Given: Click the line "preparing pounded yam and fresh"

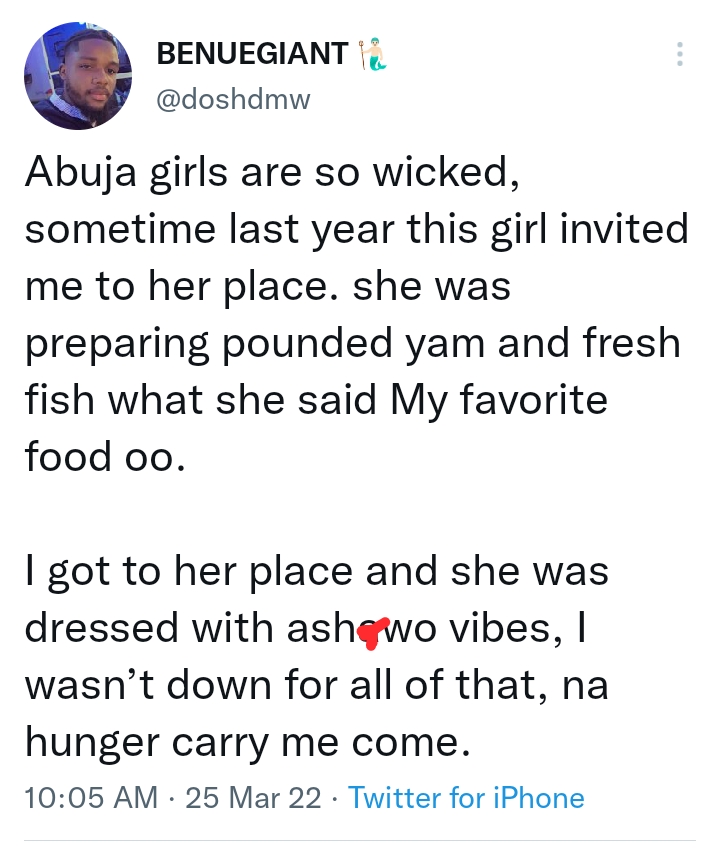Looking at the screenshot, I should [352, 343].
